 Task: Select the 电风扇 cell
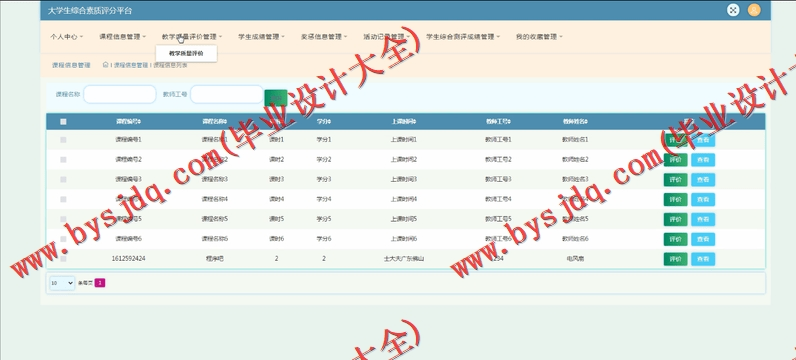tap(575, 258)
